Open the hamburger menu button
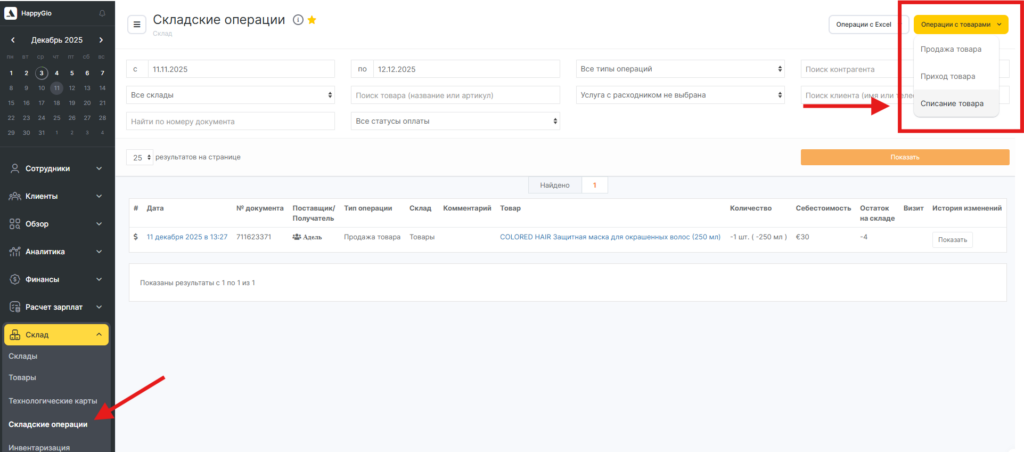Screen dimensions: 1024x452 click(x=137, y=24)
